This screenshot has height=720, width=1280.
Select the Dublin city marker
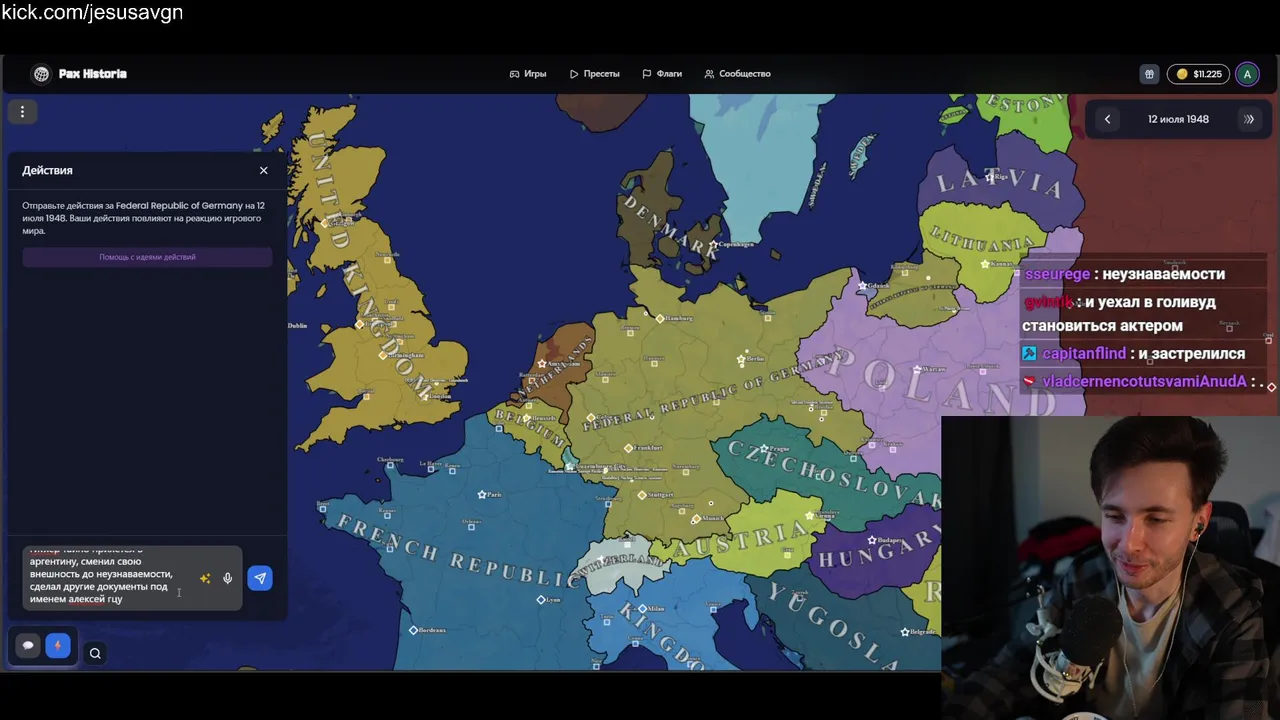click(297, 326)
